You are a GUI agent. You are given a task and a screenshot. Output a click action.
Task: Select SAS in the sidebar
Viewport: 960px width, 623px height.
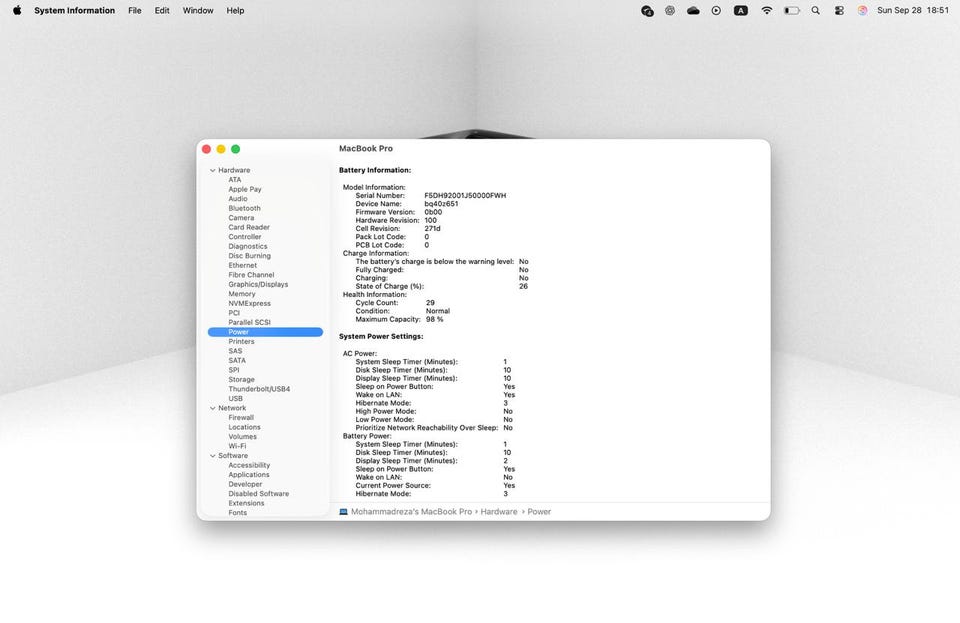(235, 351)
